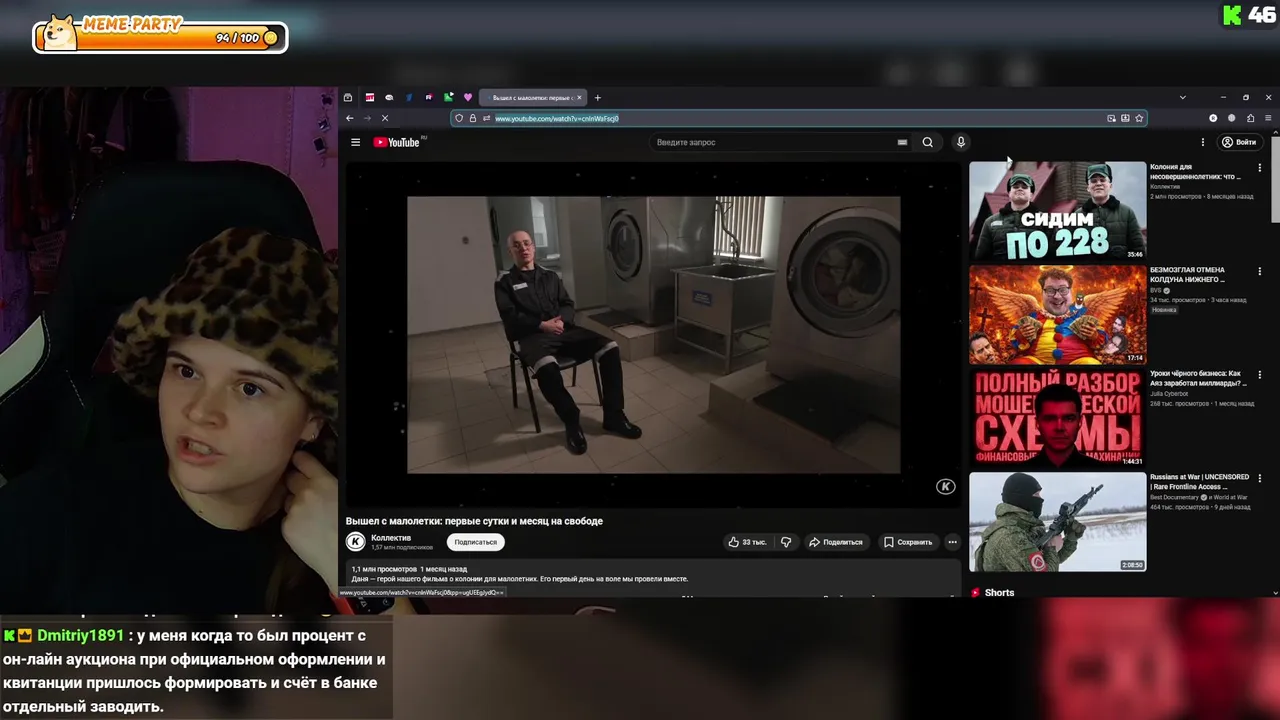Screen dimensions: 1280x720
Task: Bookmark this page with the star icon
Action: pos(1139,118)
